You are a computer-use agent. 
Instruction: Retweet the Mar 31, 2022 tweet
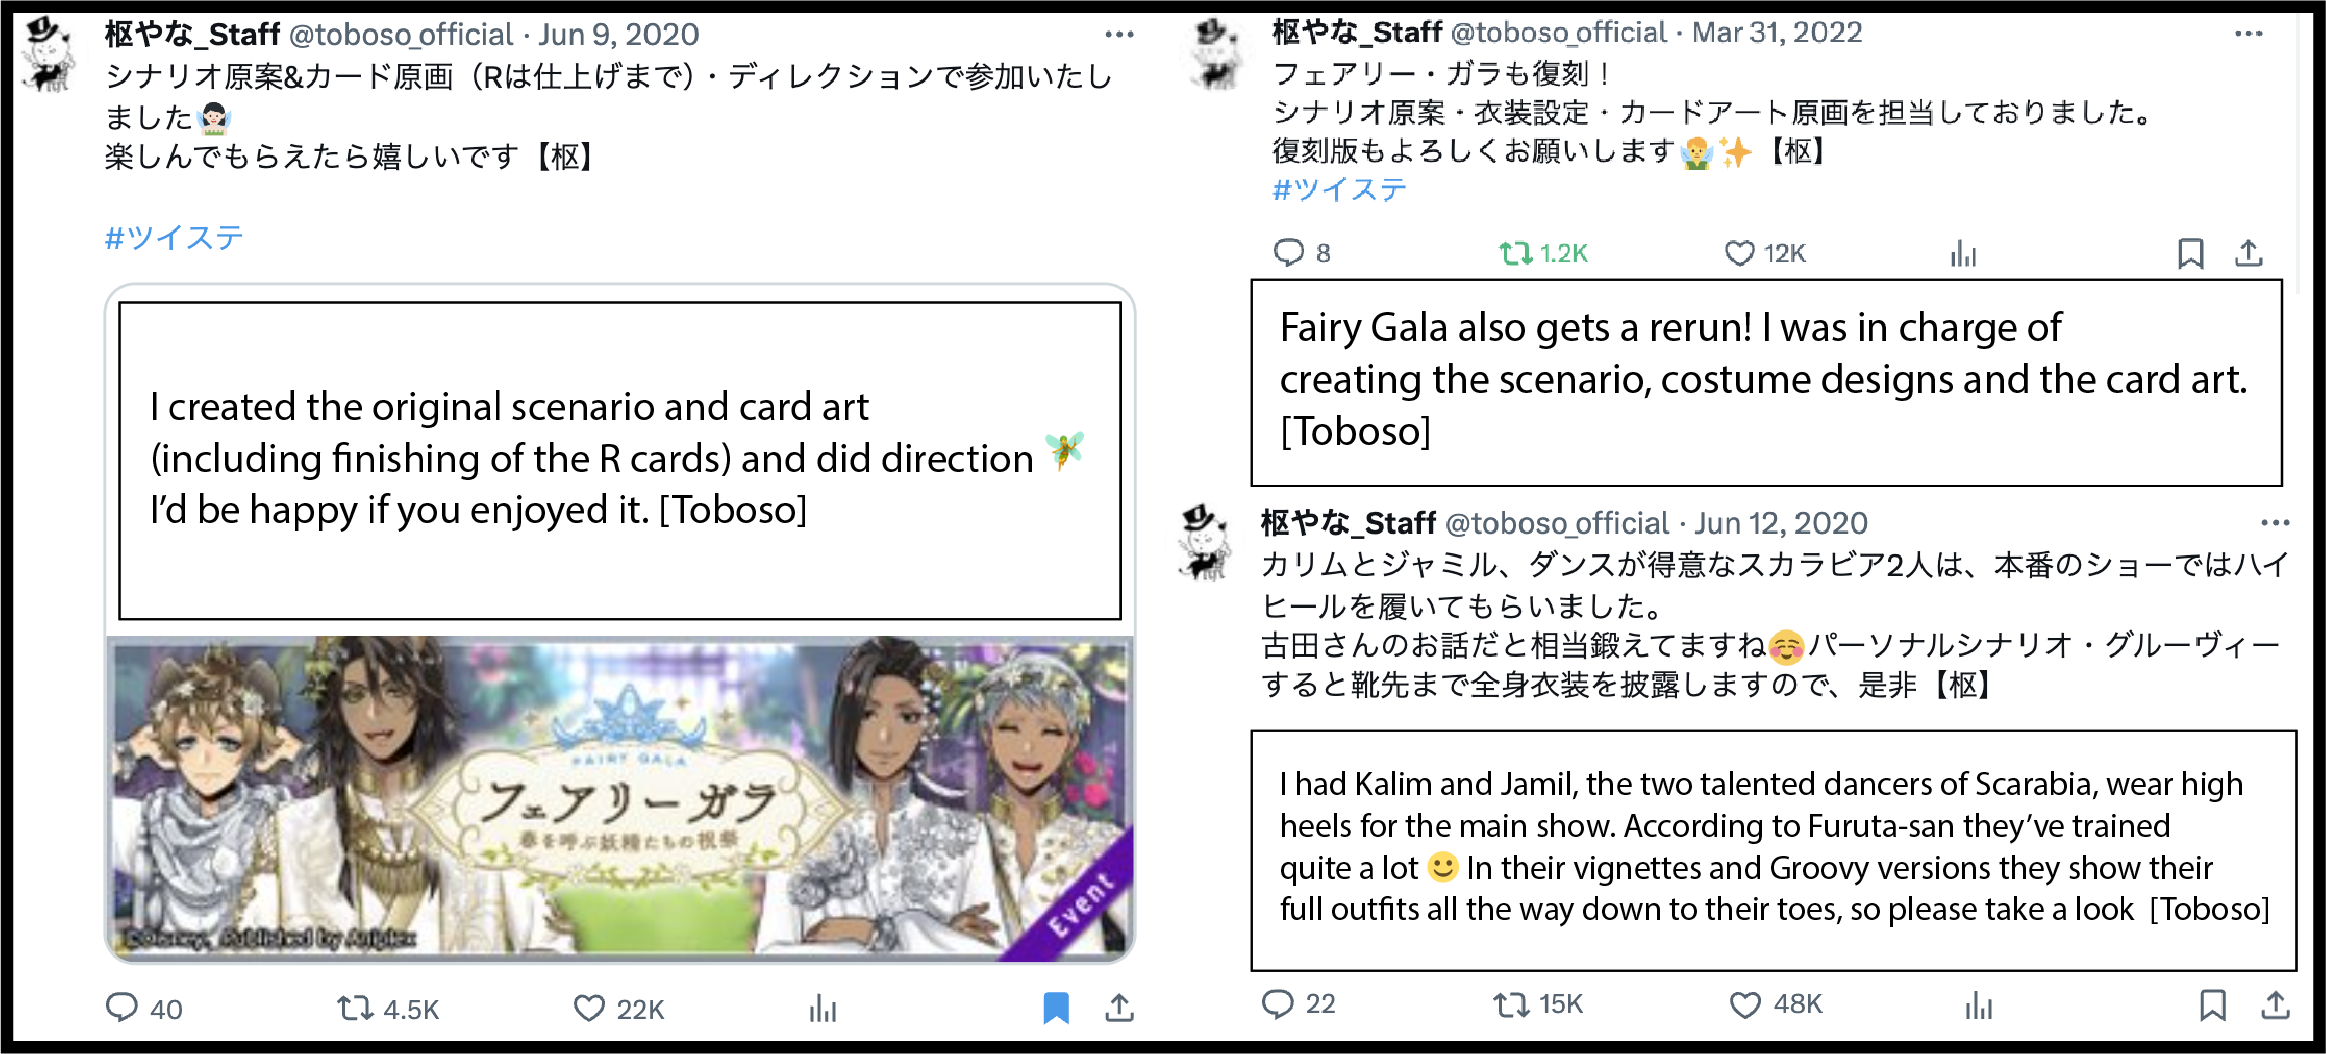coord(1516,253)
